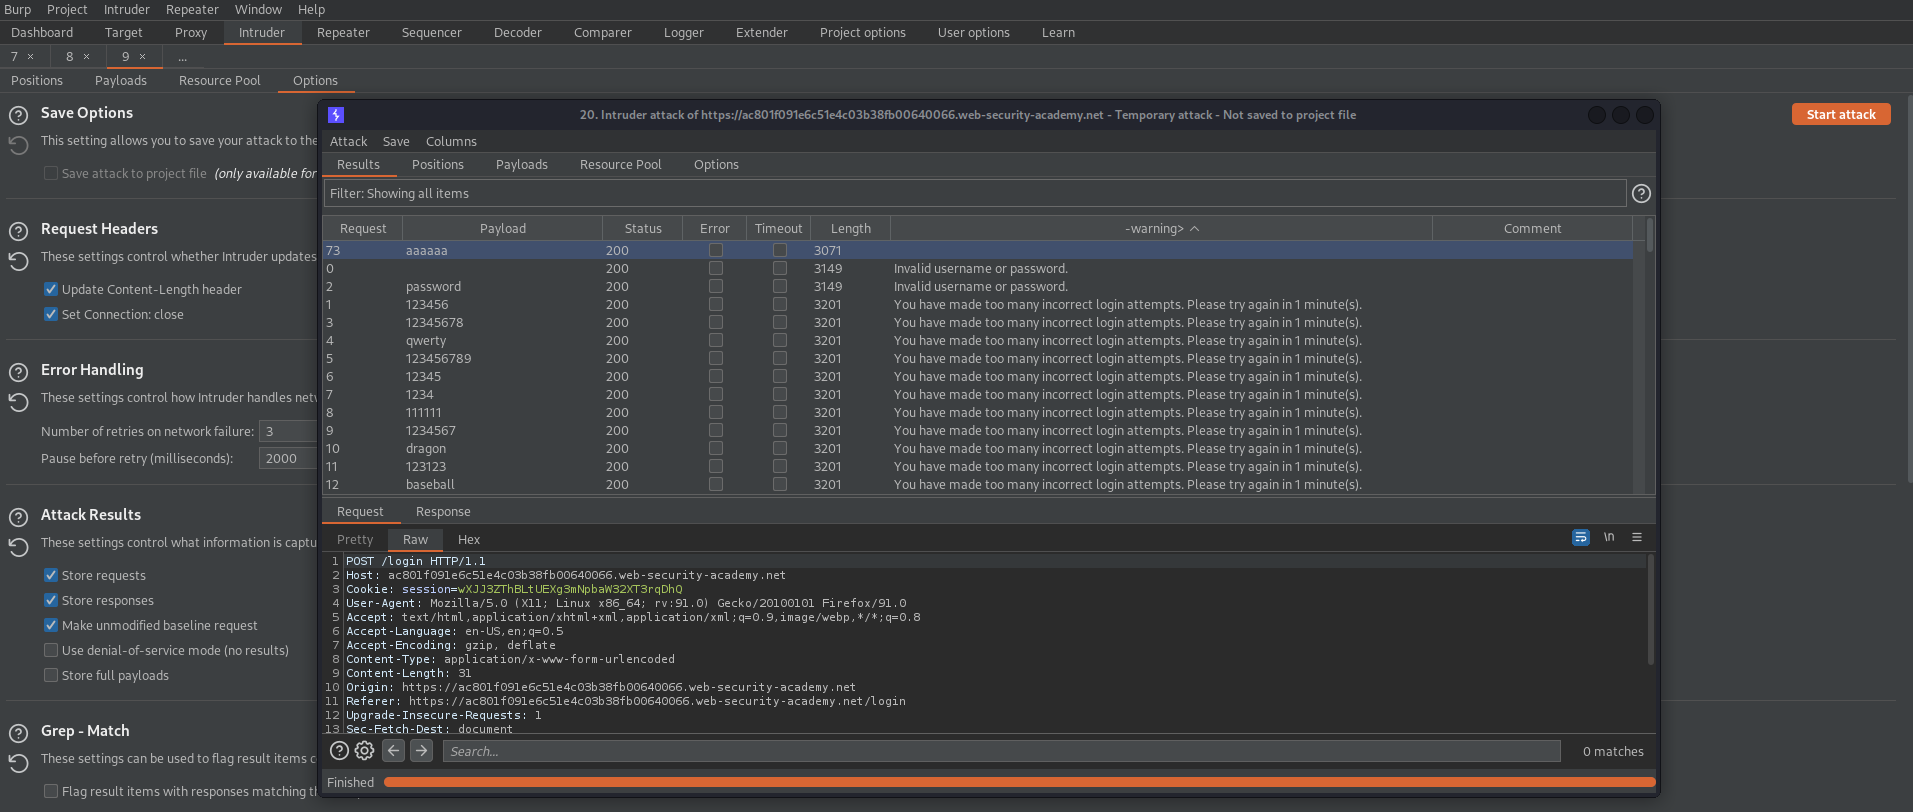Focus the Search field below request
Image resolution: width=1913 pixels, height=812 pixels.
coord(1001,751)
